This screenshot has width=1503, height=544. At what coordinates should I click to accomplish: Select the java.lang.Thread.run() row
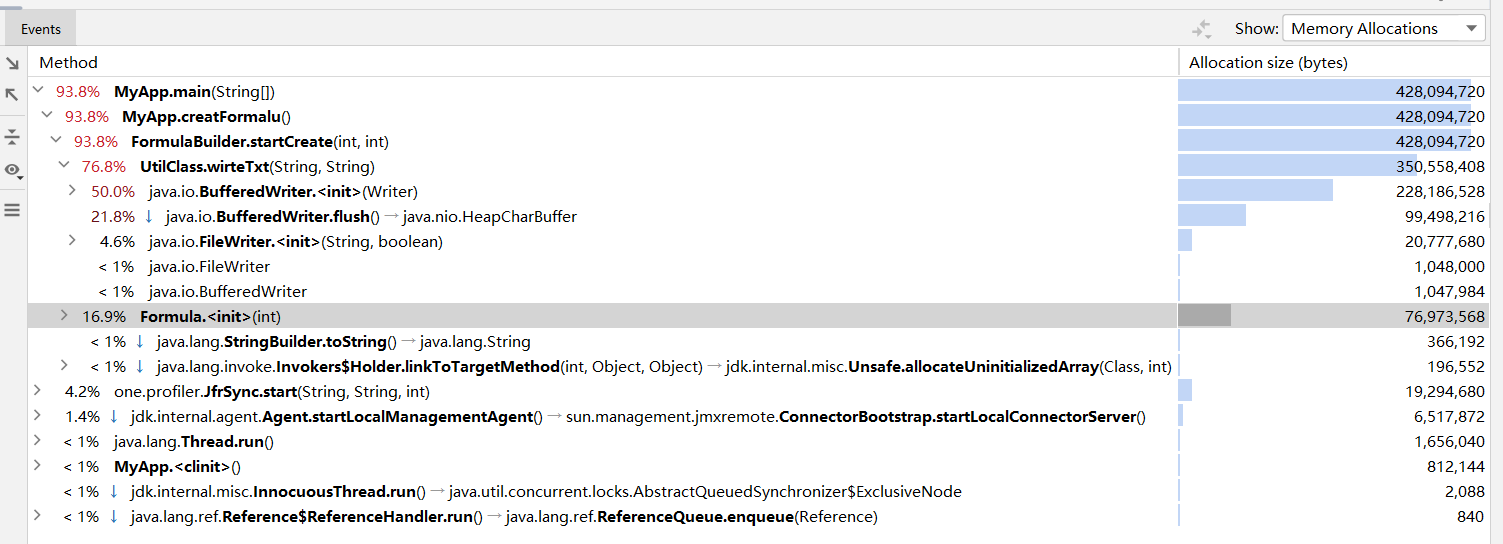click(x=193, y=442)
